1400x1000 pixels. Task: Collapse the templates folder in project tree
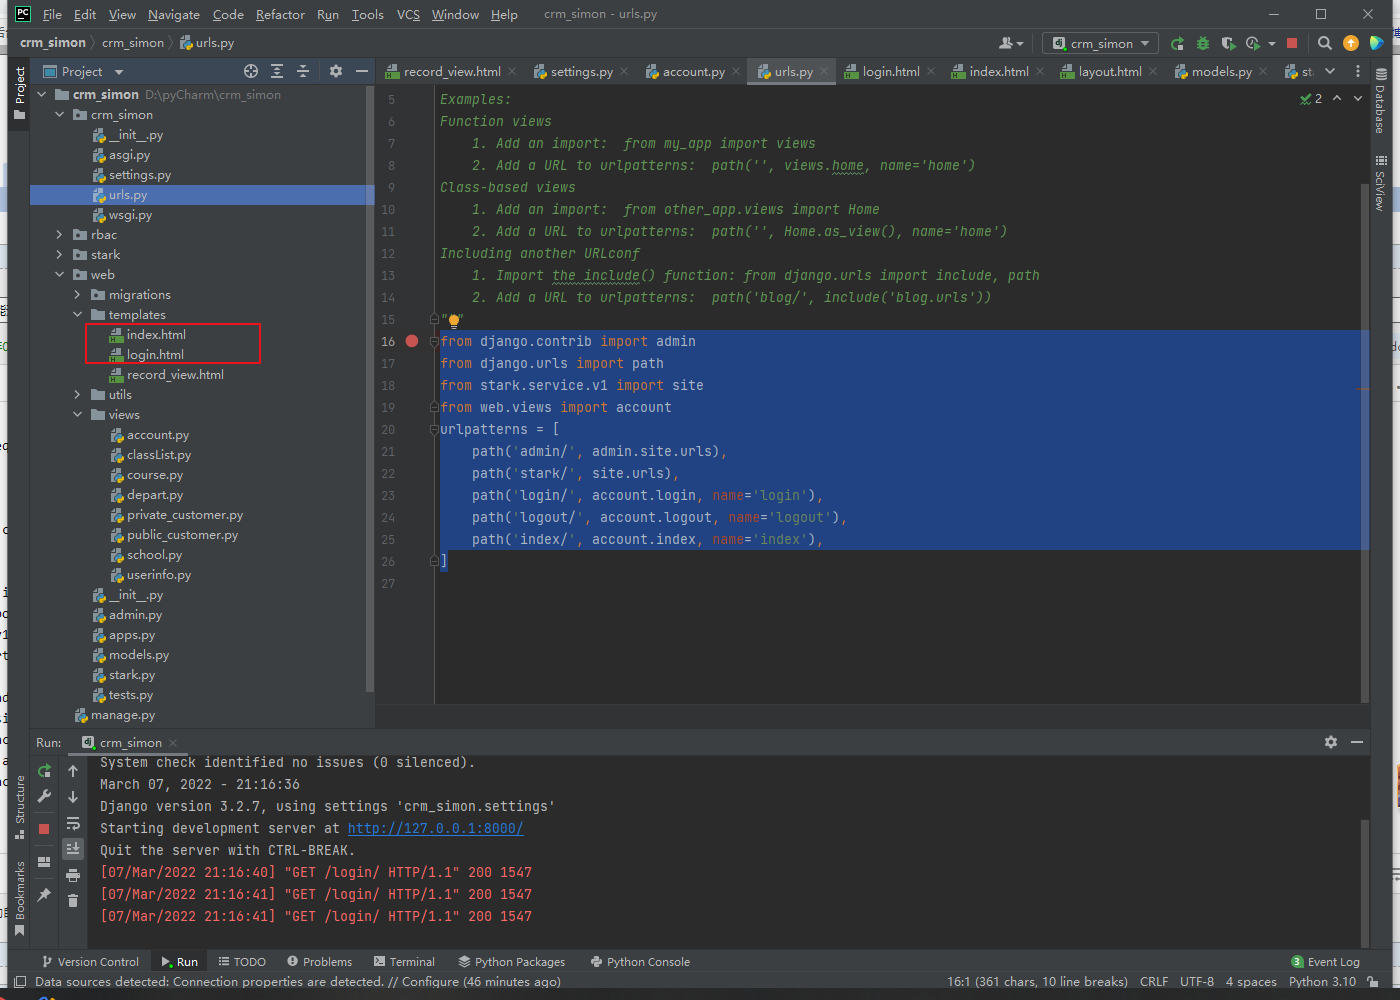click(x=78, y=315)
